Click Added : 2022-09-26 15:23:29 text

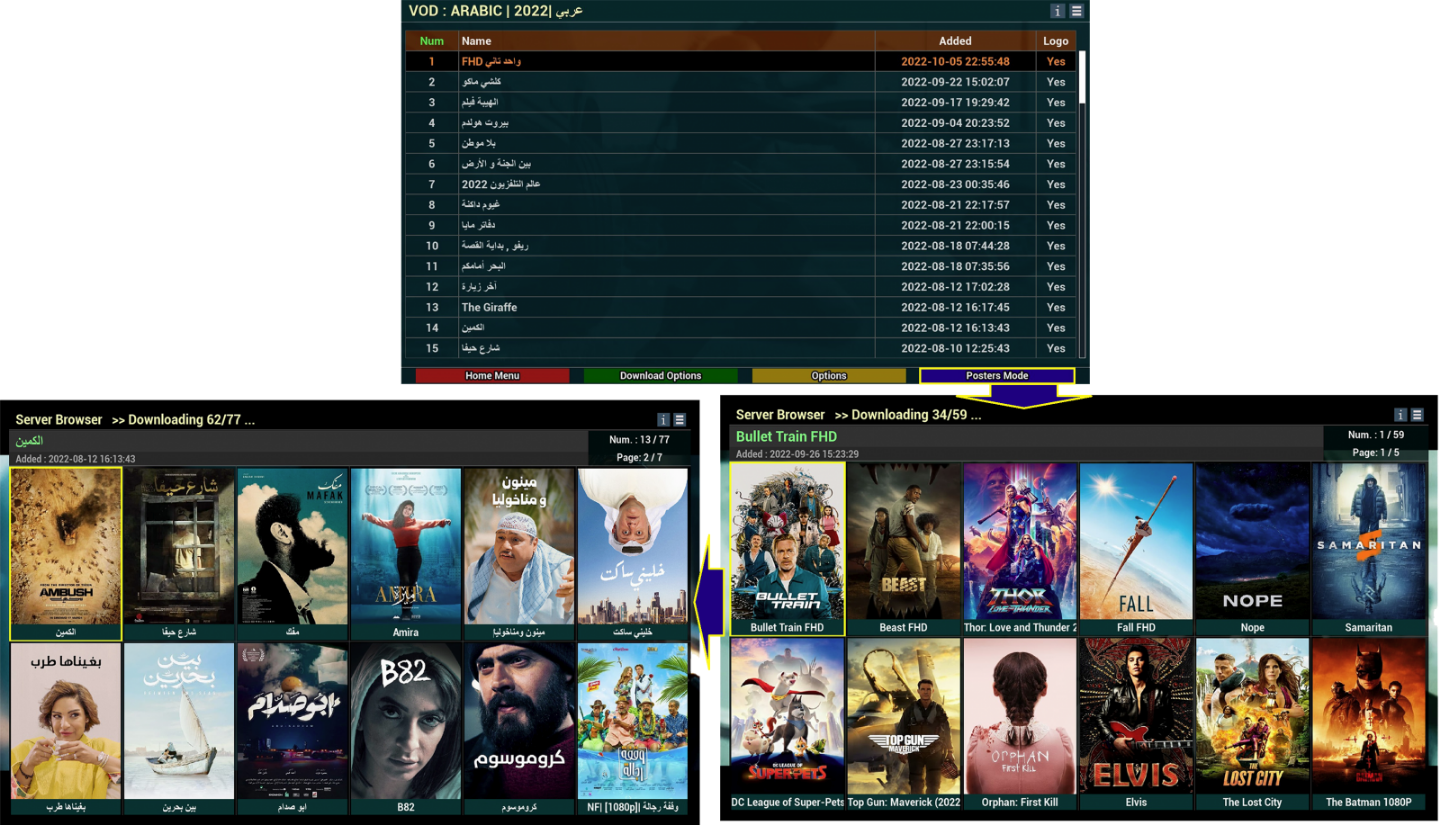(797, 454)
